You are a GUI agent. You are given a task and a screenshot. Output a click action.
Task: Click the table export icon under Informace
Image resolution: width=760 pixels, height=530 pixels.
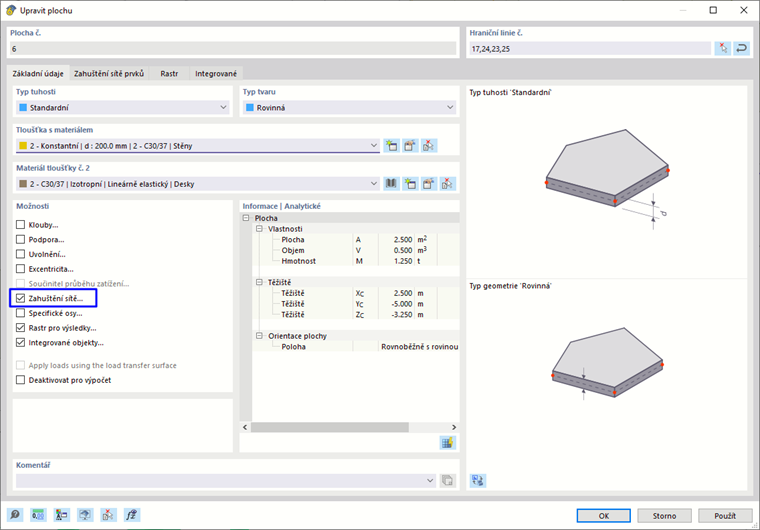tap(447, 442)
